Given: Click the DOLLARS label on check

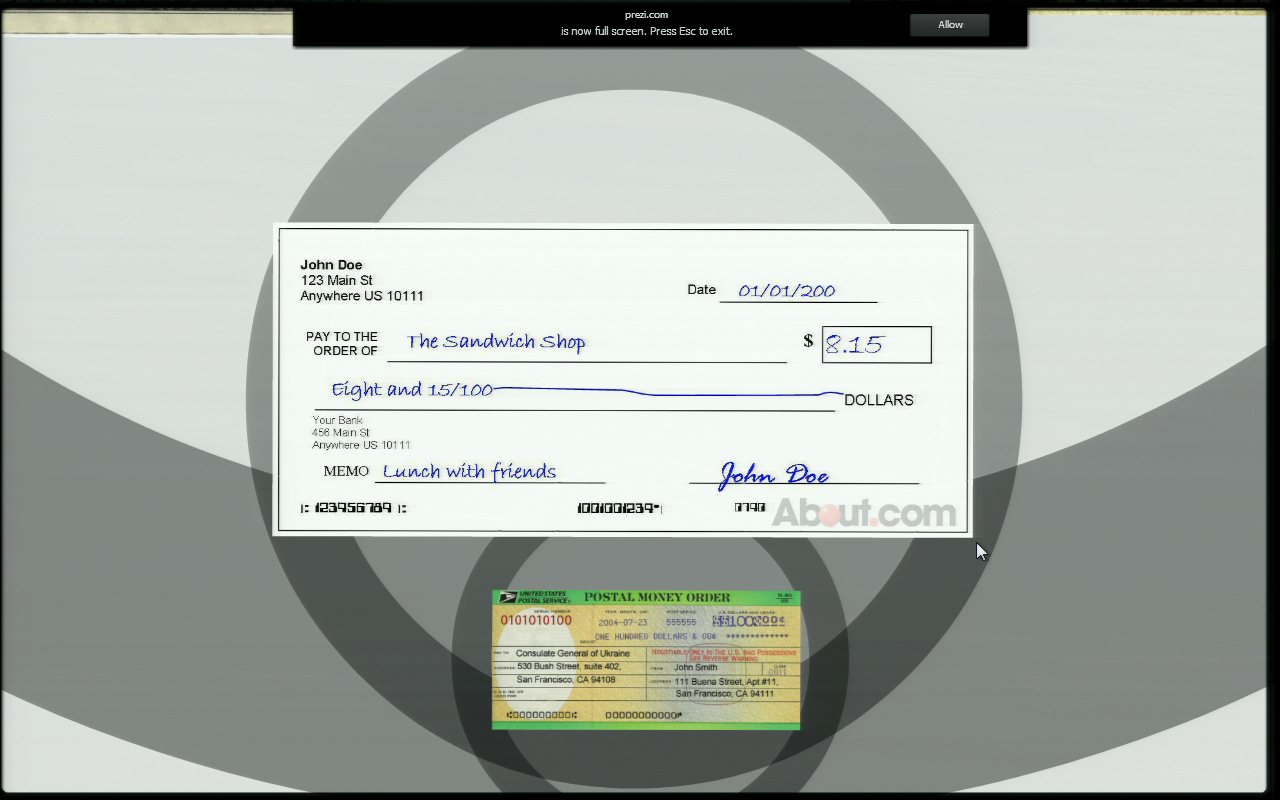Looking at the screenshot, I should pyautogui.click(x=878, y=400).
